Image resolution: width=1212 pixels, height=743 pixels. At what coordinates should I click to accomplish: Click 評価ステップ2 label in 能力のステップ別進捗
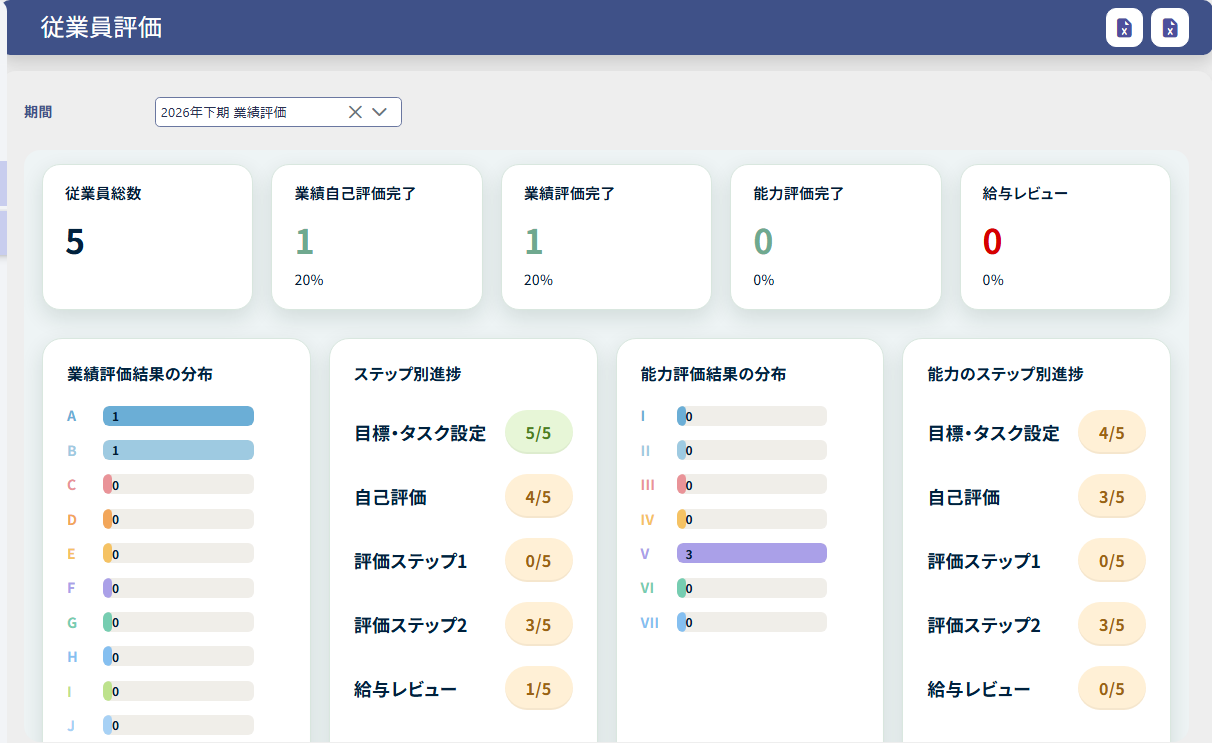984,625
